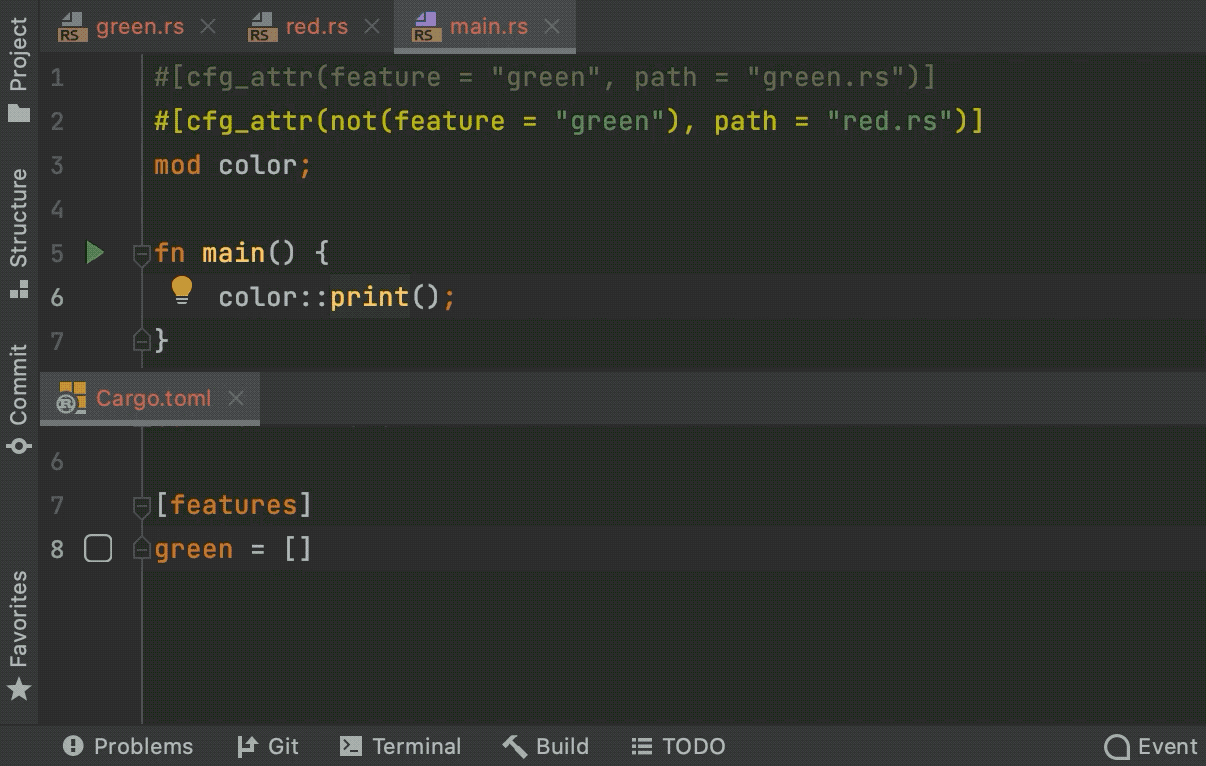The height and width of the screenshot is (766, 1206).
Task: Run main using the green play gutter icon
Action: click(x=95, y=253)
